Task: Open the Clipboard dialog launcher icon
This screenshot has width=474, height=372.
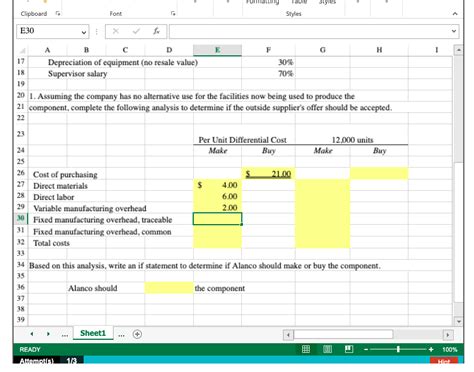Action: click(x=58, y=14)
